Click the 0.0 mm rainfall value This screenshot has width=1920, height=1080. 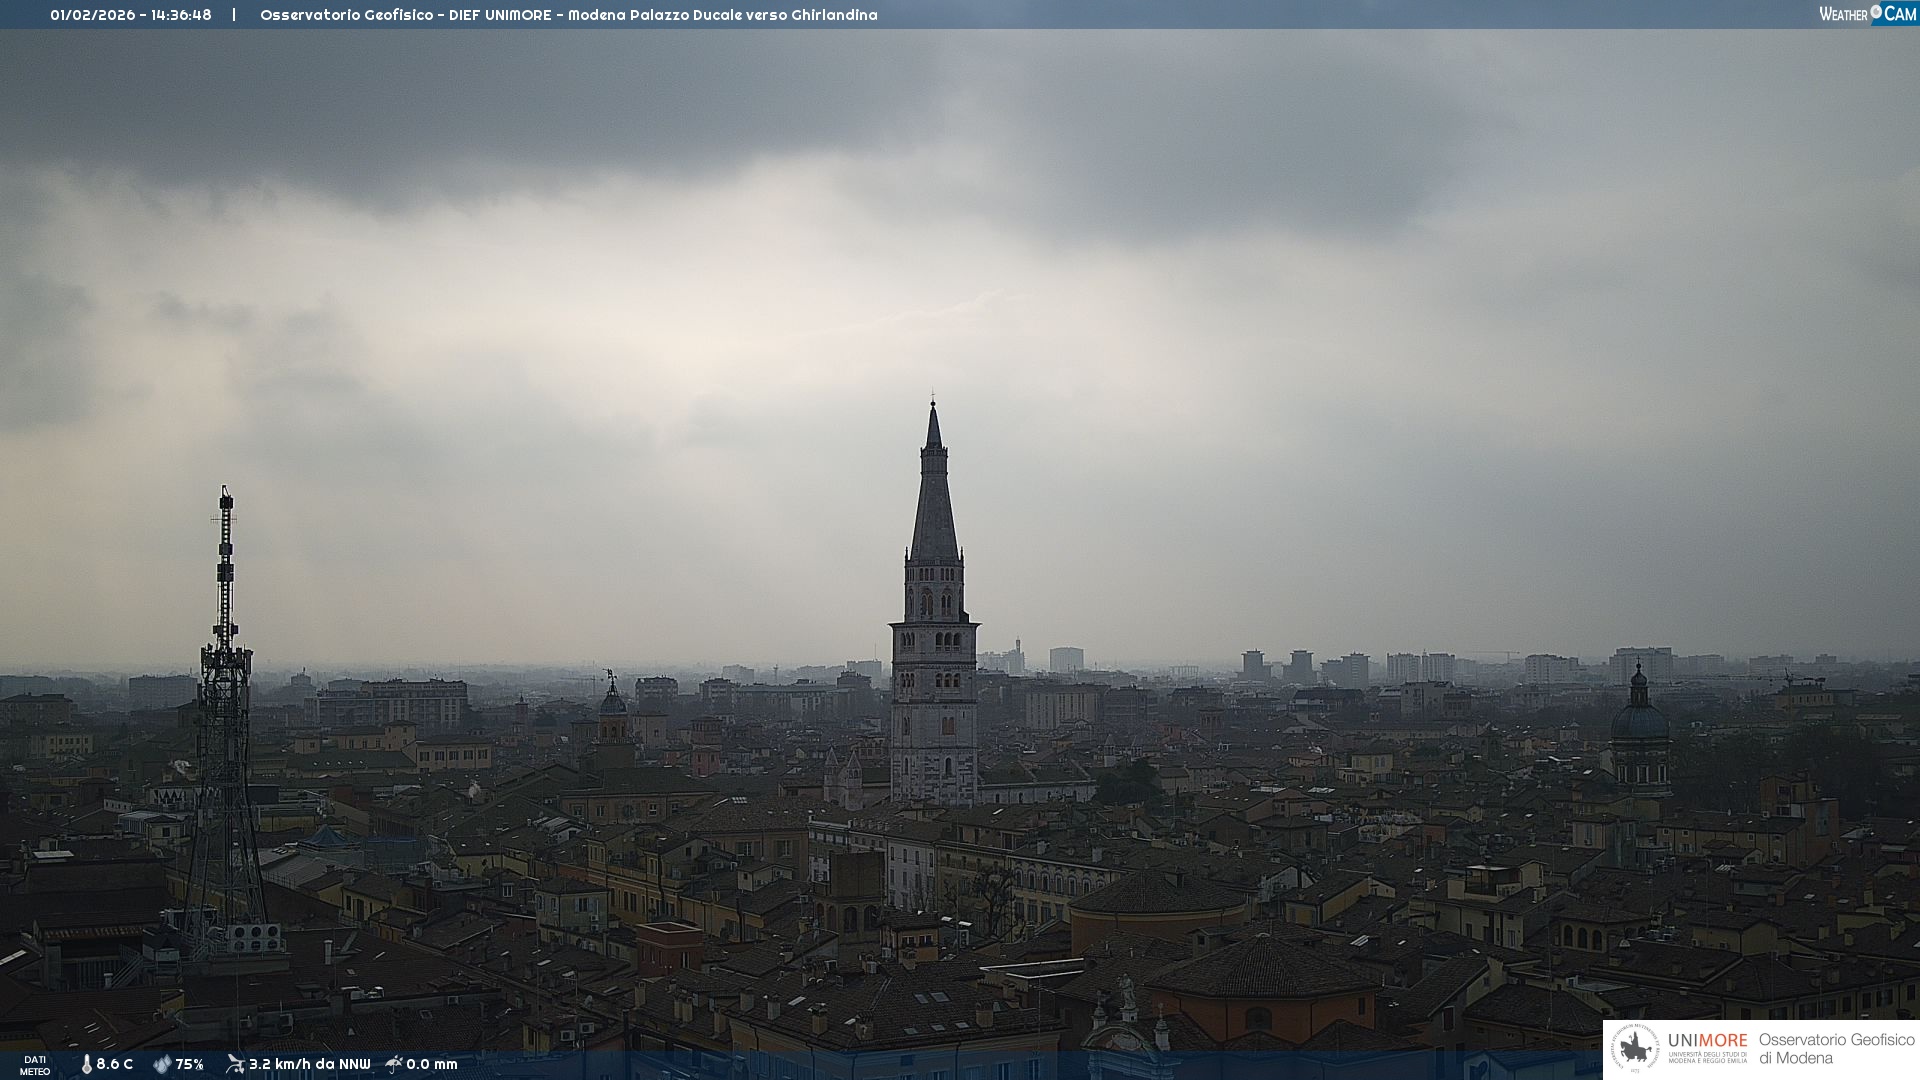[x=432, y=1064]
